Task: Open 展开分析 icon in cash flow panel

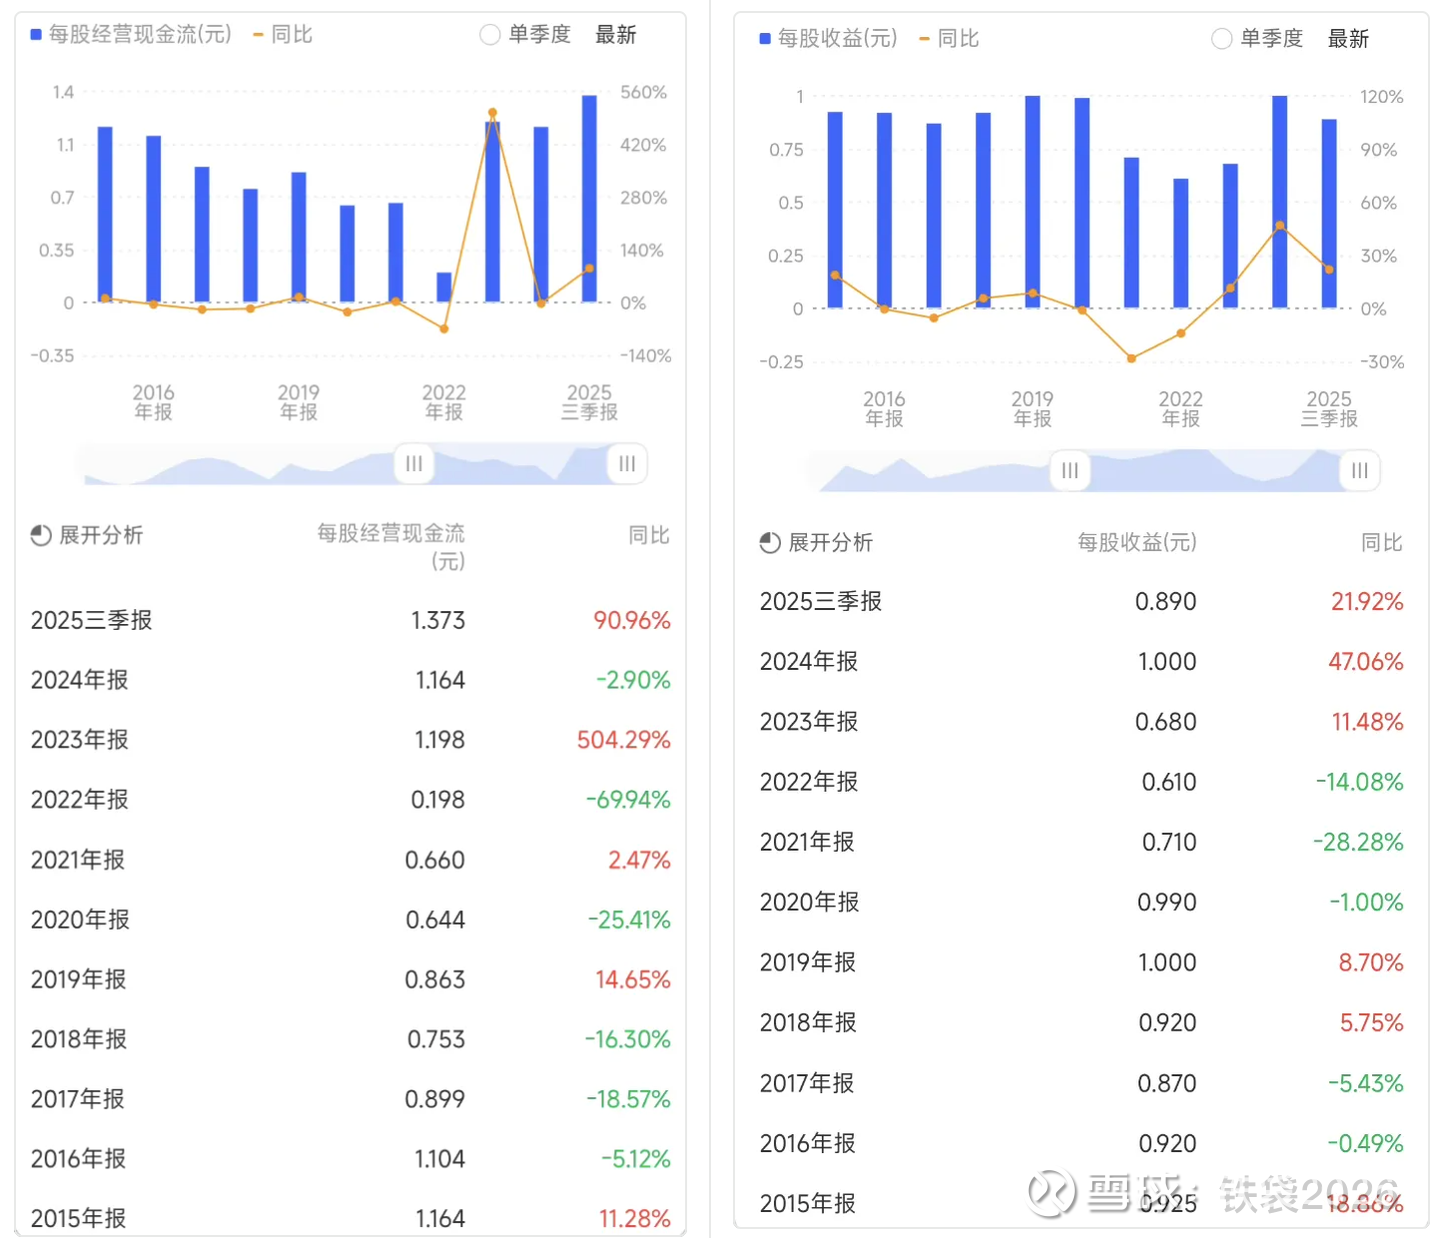Action: 41,536
